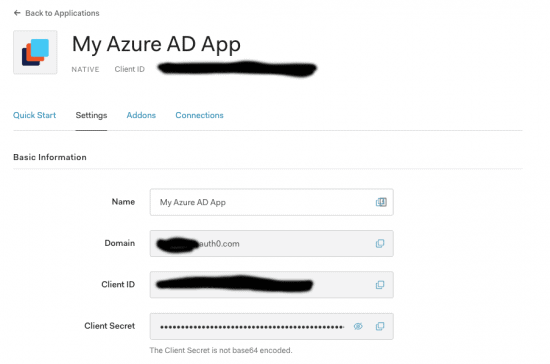Image resolution: width=550 pixels, height=364 pixels.
Task: Click the NATIVE application type label
Action: (x=85, y=69)
